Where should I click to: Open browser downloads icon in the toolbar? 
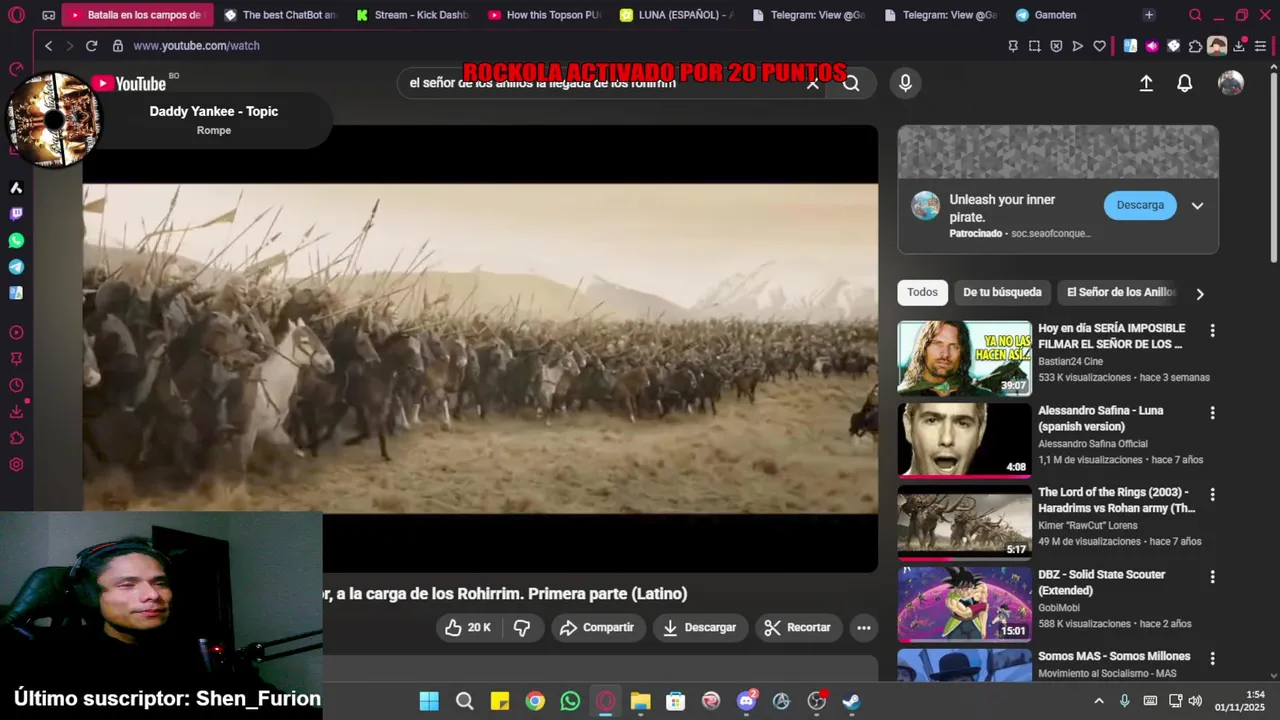(x=1239, y=46)
